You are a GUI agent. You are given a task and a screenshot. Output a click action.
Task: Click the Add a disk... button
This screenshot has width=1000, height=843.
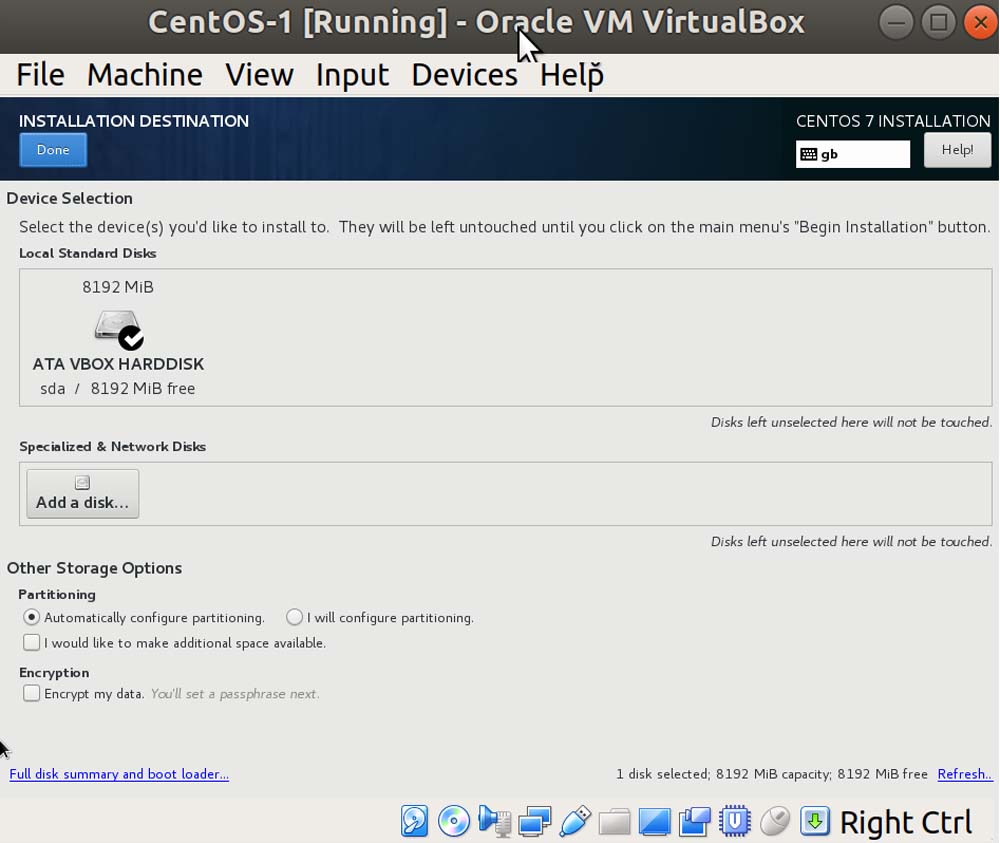[83, 494]
